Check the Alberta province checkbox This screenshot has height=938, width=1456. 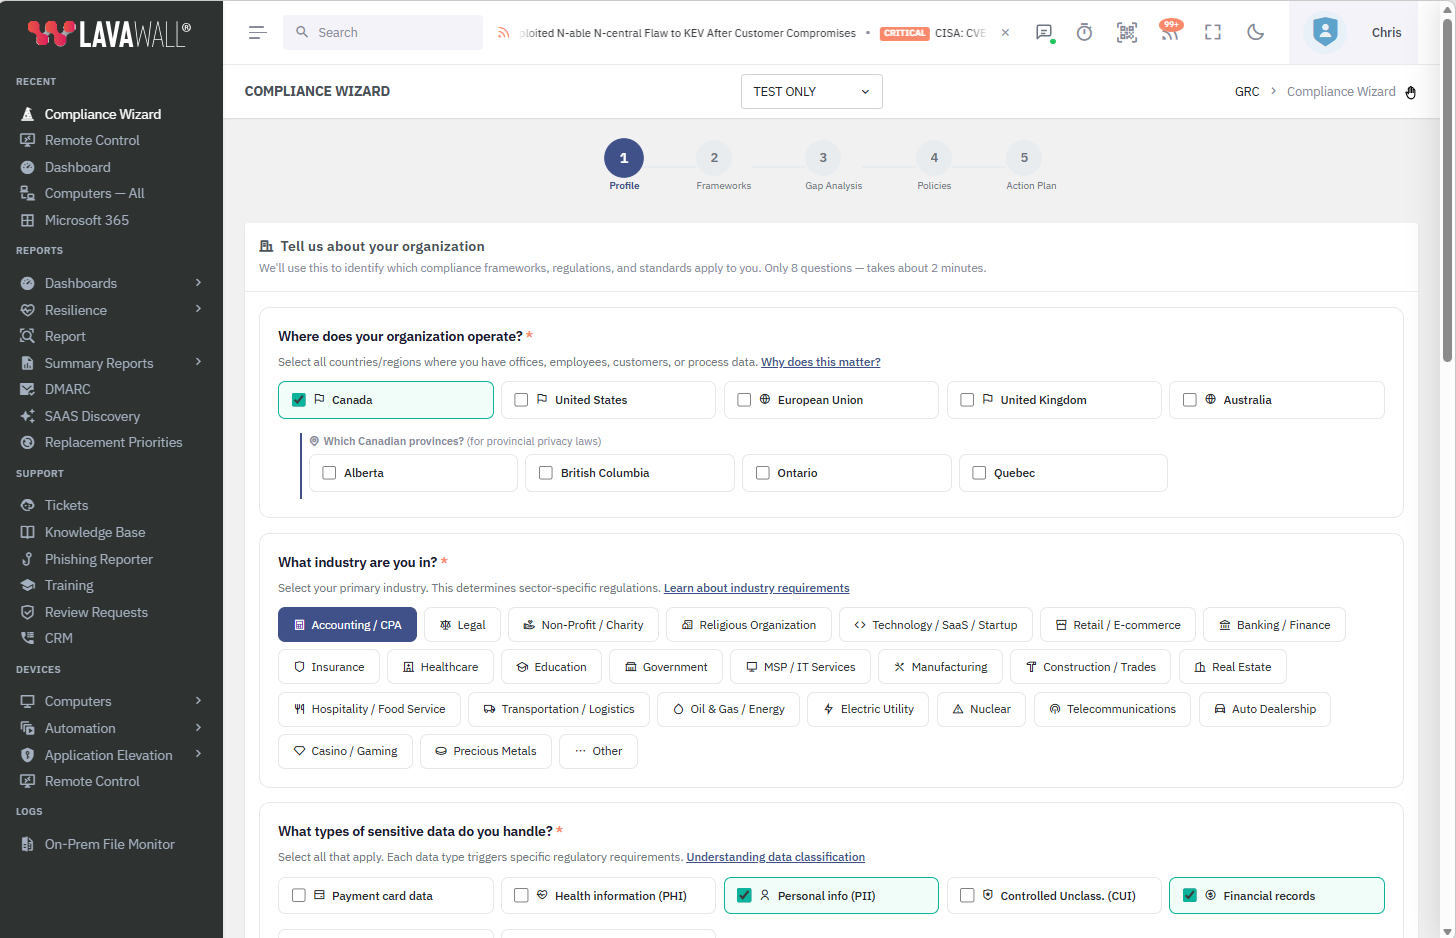(x=329, y=473)
